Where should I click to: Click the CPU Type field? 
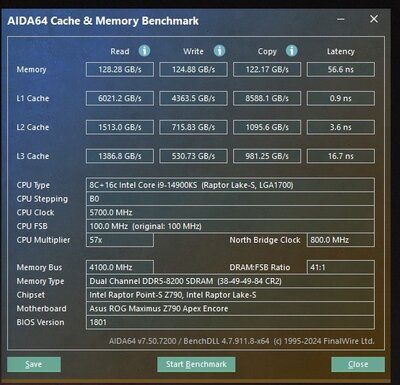click(230, 185)
